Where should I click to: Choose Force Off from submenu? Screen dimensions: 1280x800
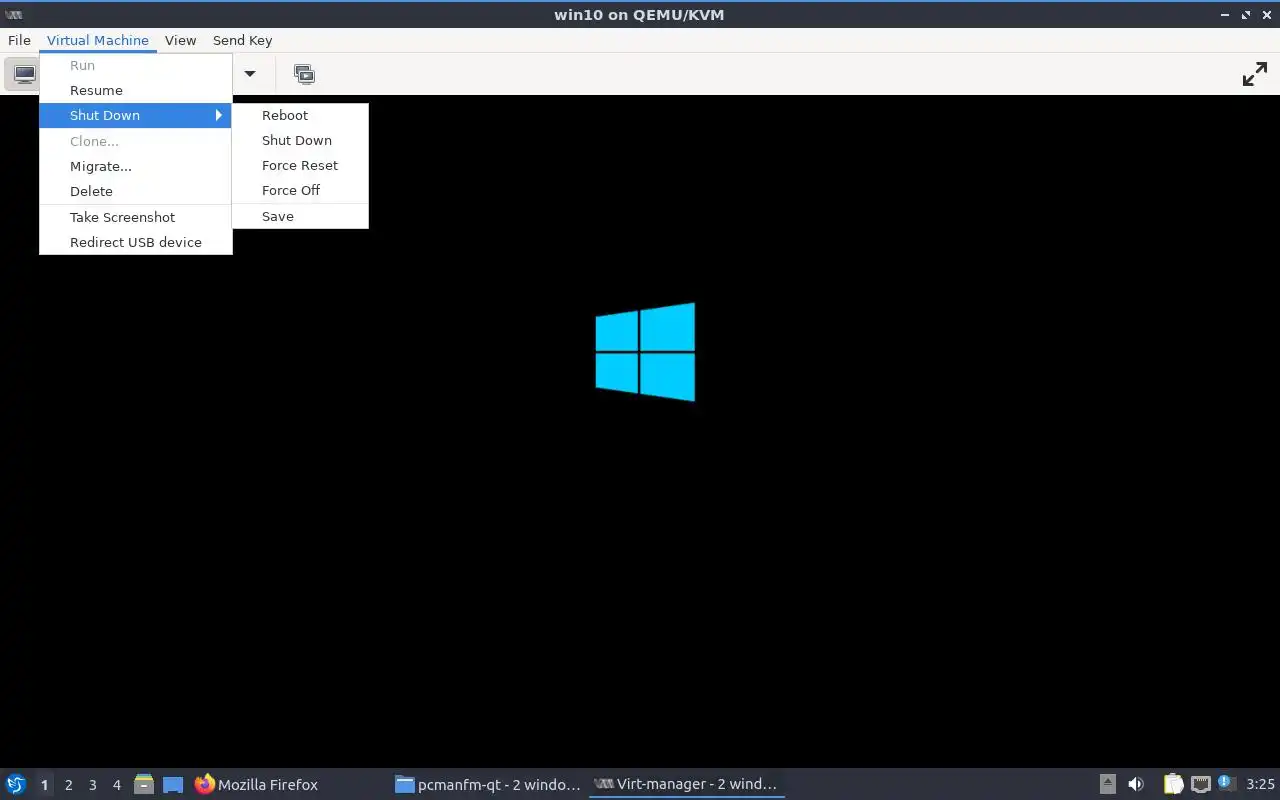(x=300, y=190)
